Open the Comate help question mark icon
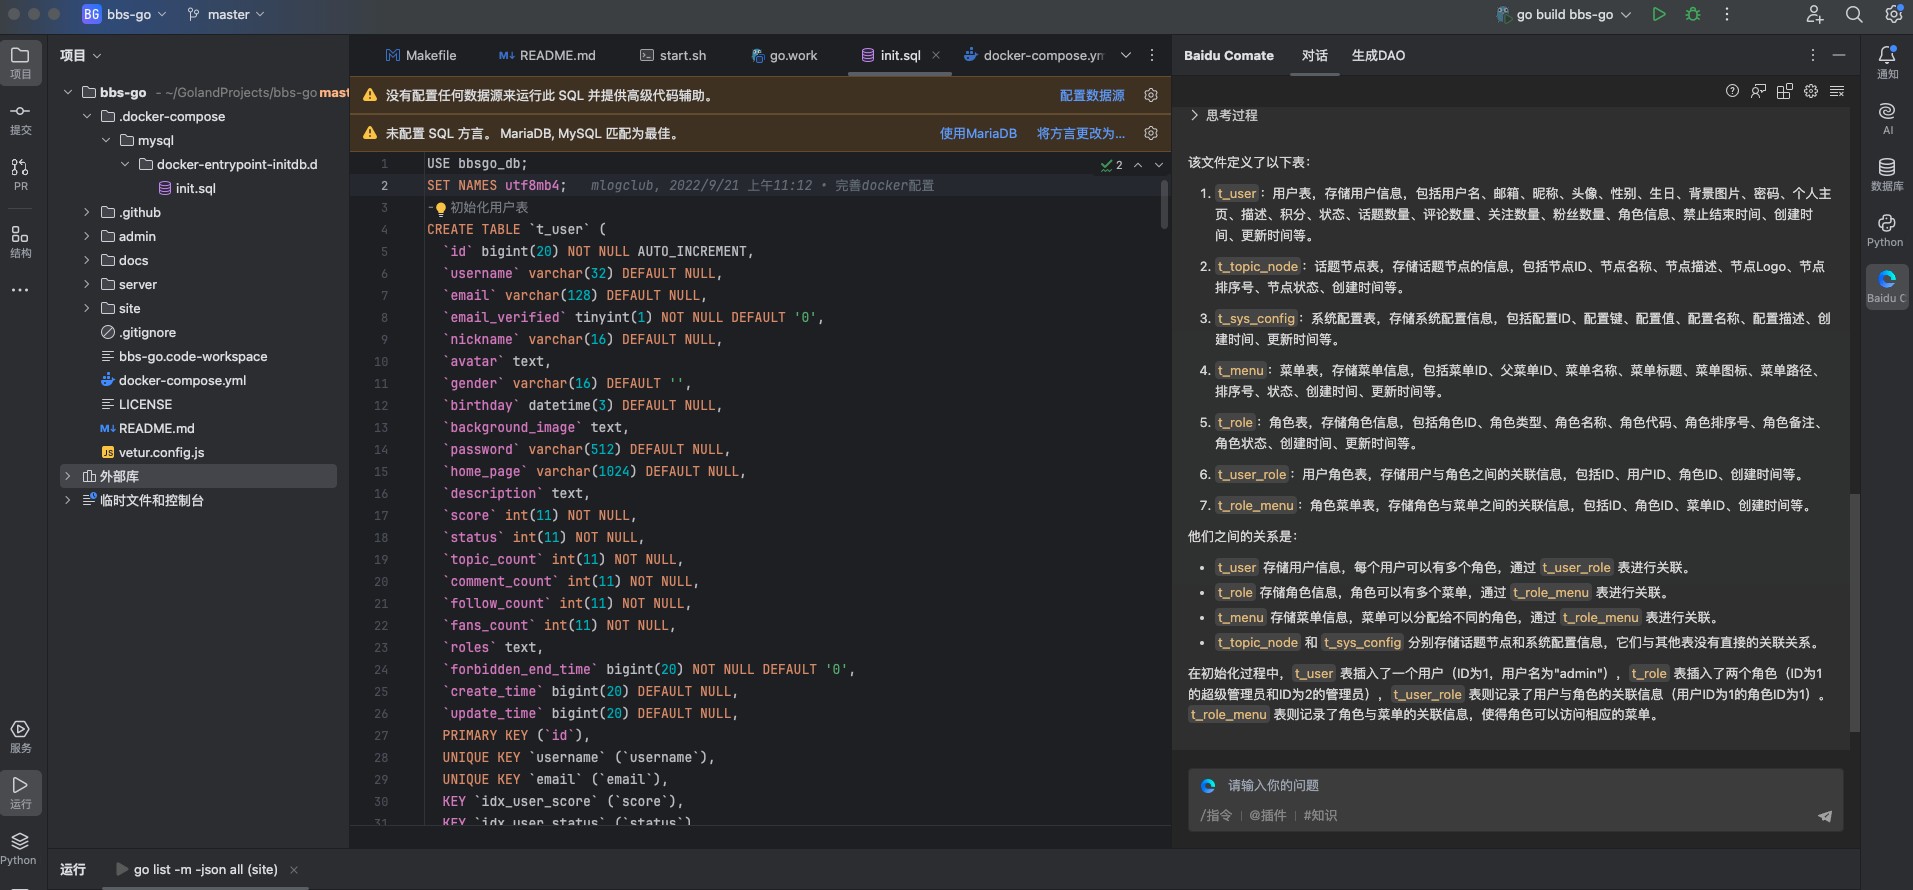 [1732, 91]
